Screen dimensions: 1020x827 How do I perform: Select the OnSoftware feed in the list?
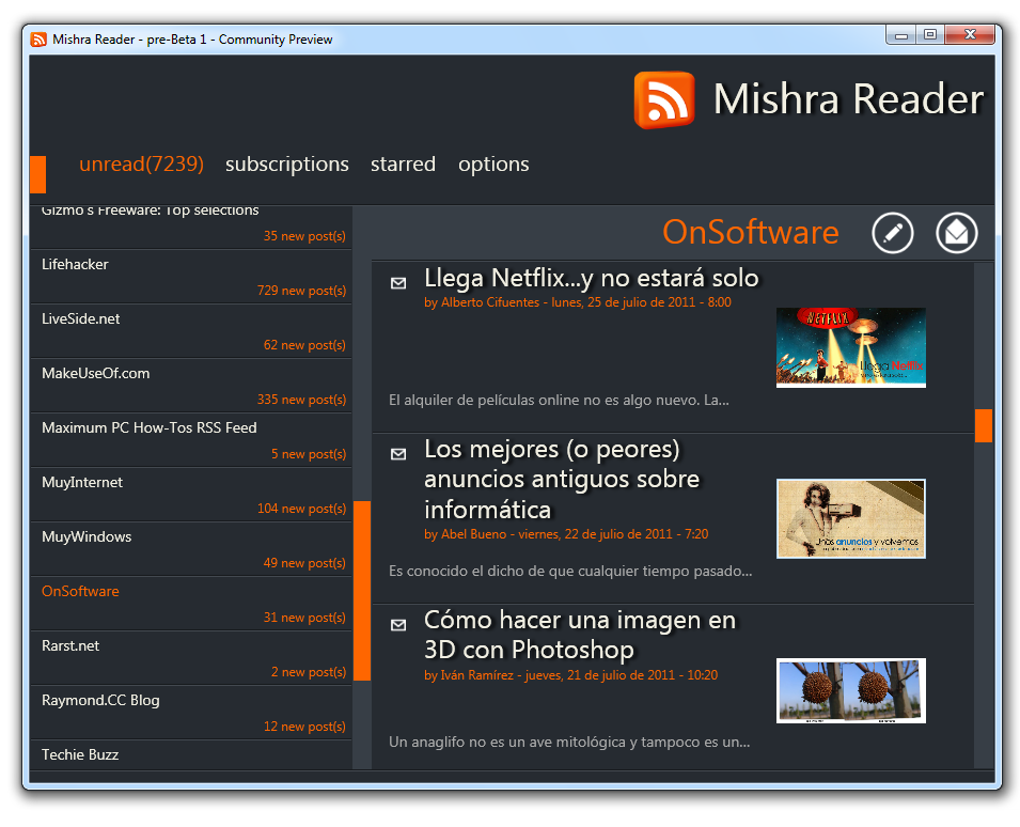[191, 604]
